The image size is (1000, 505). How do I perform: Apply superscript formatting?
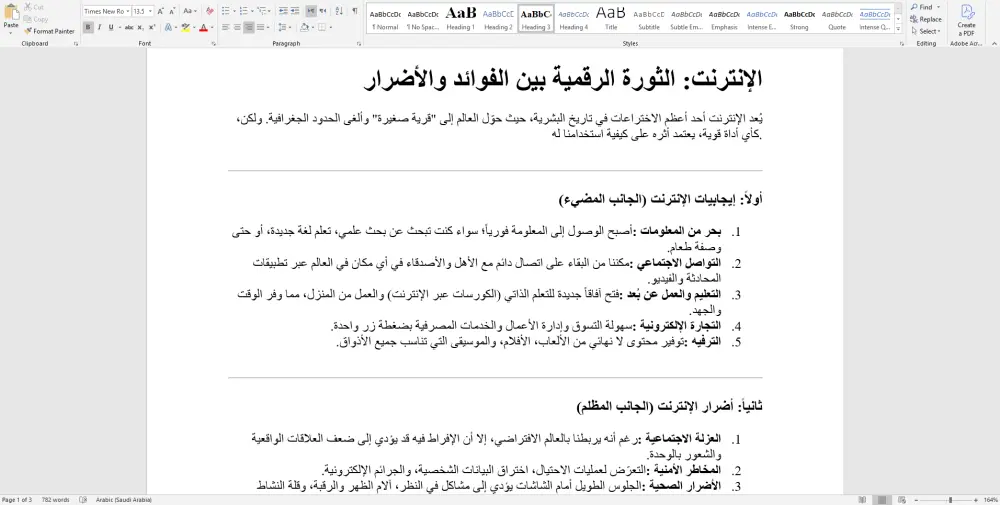pos(152,27)
